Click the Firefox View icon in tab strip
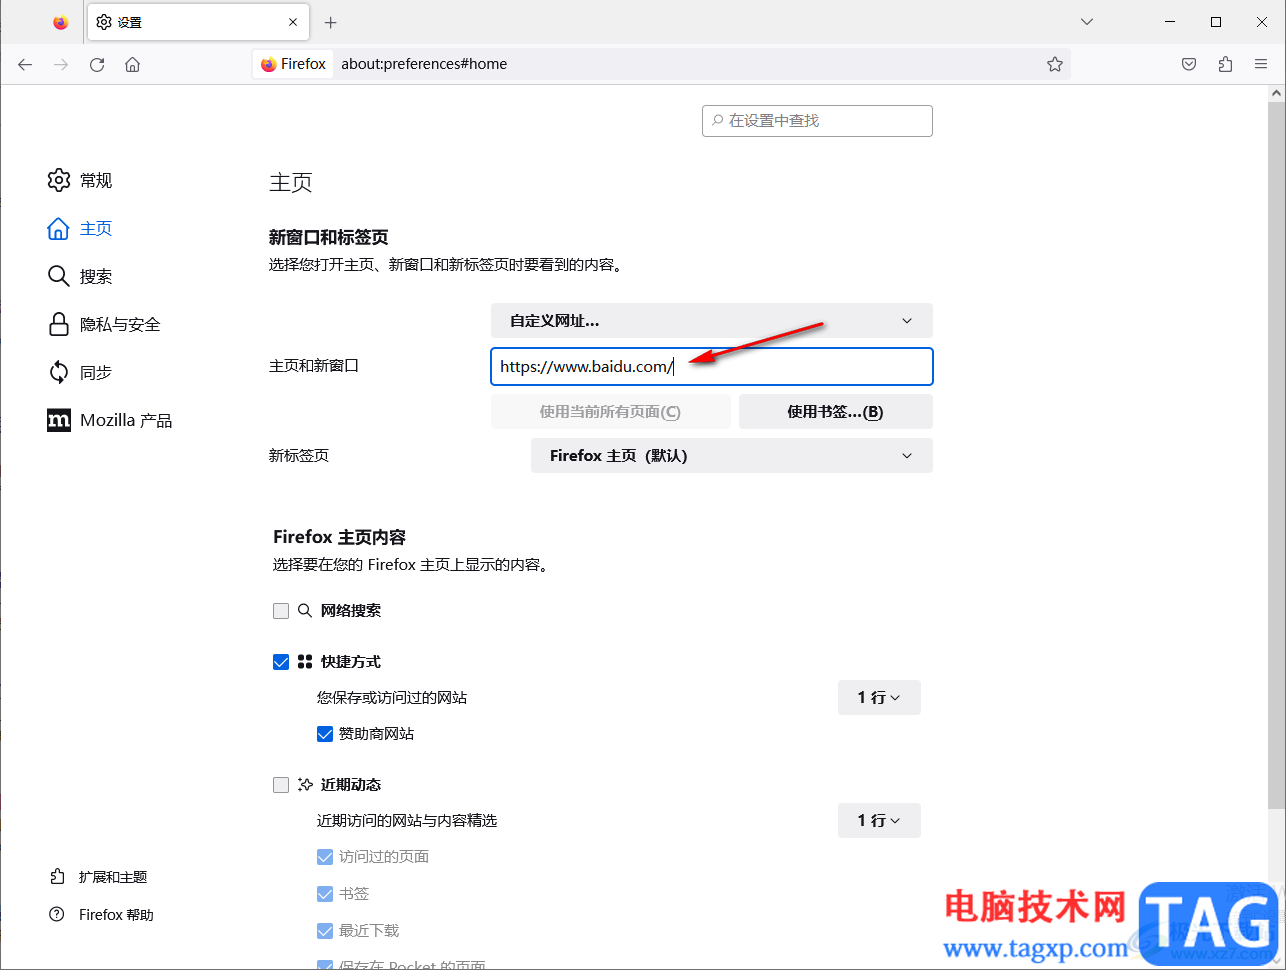The width and height of the screenshot is (1286, 970). point(61,22)
